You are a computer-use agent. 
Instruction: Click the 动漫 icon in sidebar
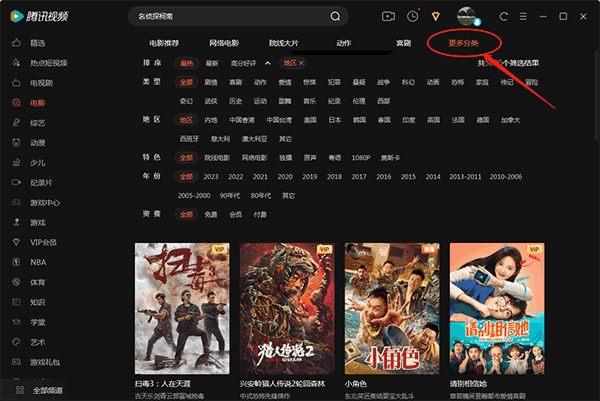pyautogui.click(x=16, y=142)
